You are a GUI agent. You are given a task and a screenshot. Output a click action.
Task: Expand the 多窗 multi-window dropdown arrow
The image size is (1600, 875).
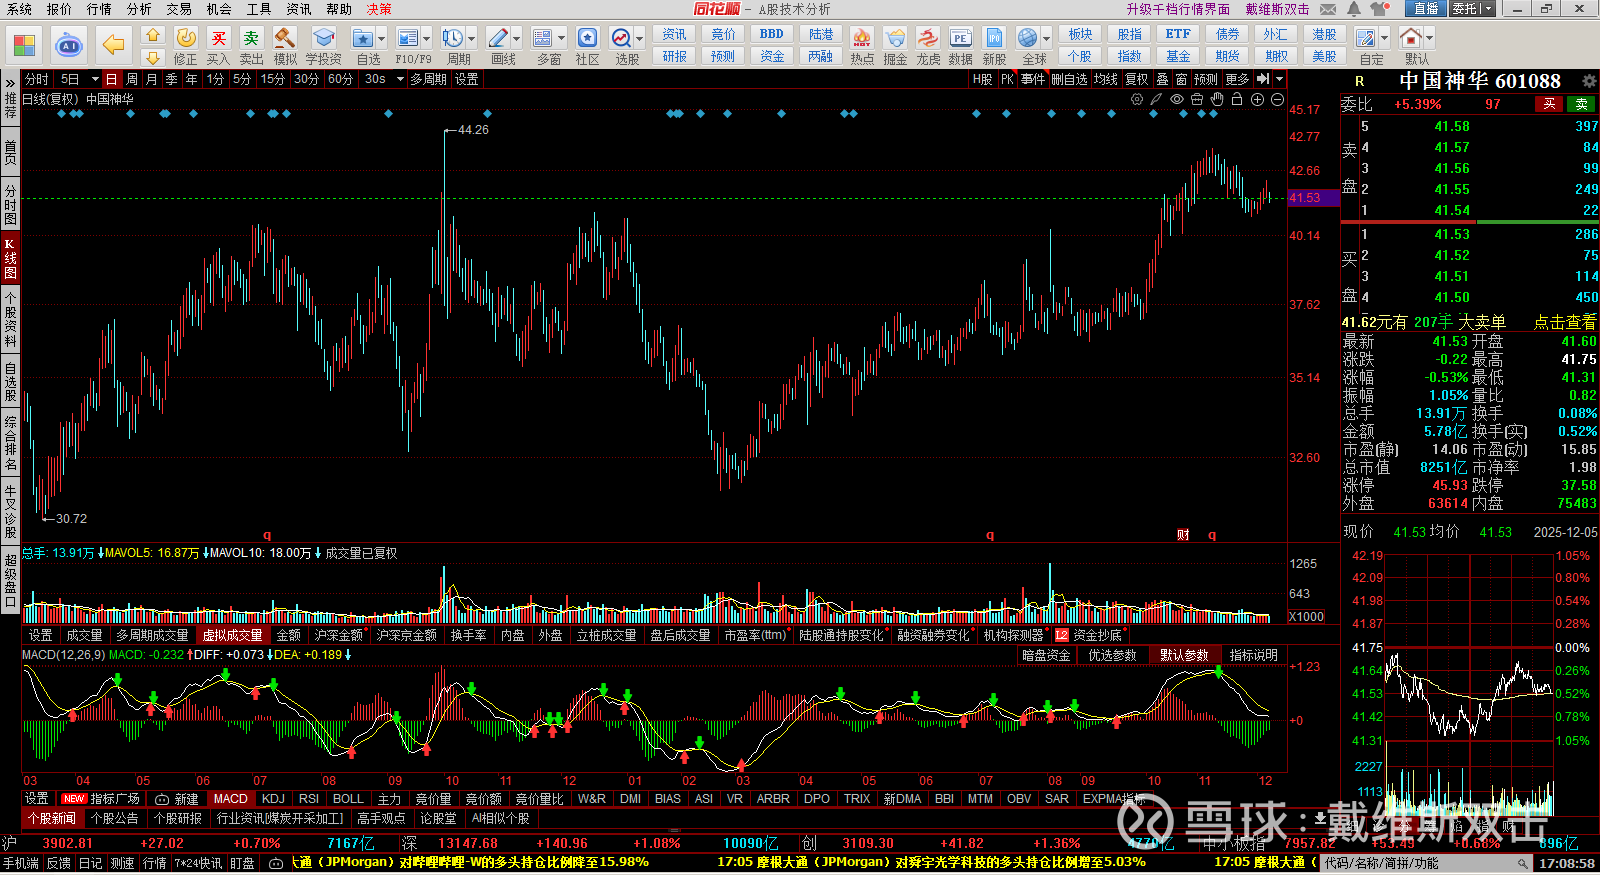coord(561,39)
